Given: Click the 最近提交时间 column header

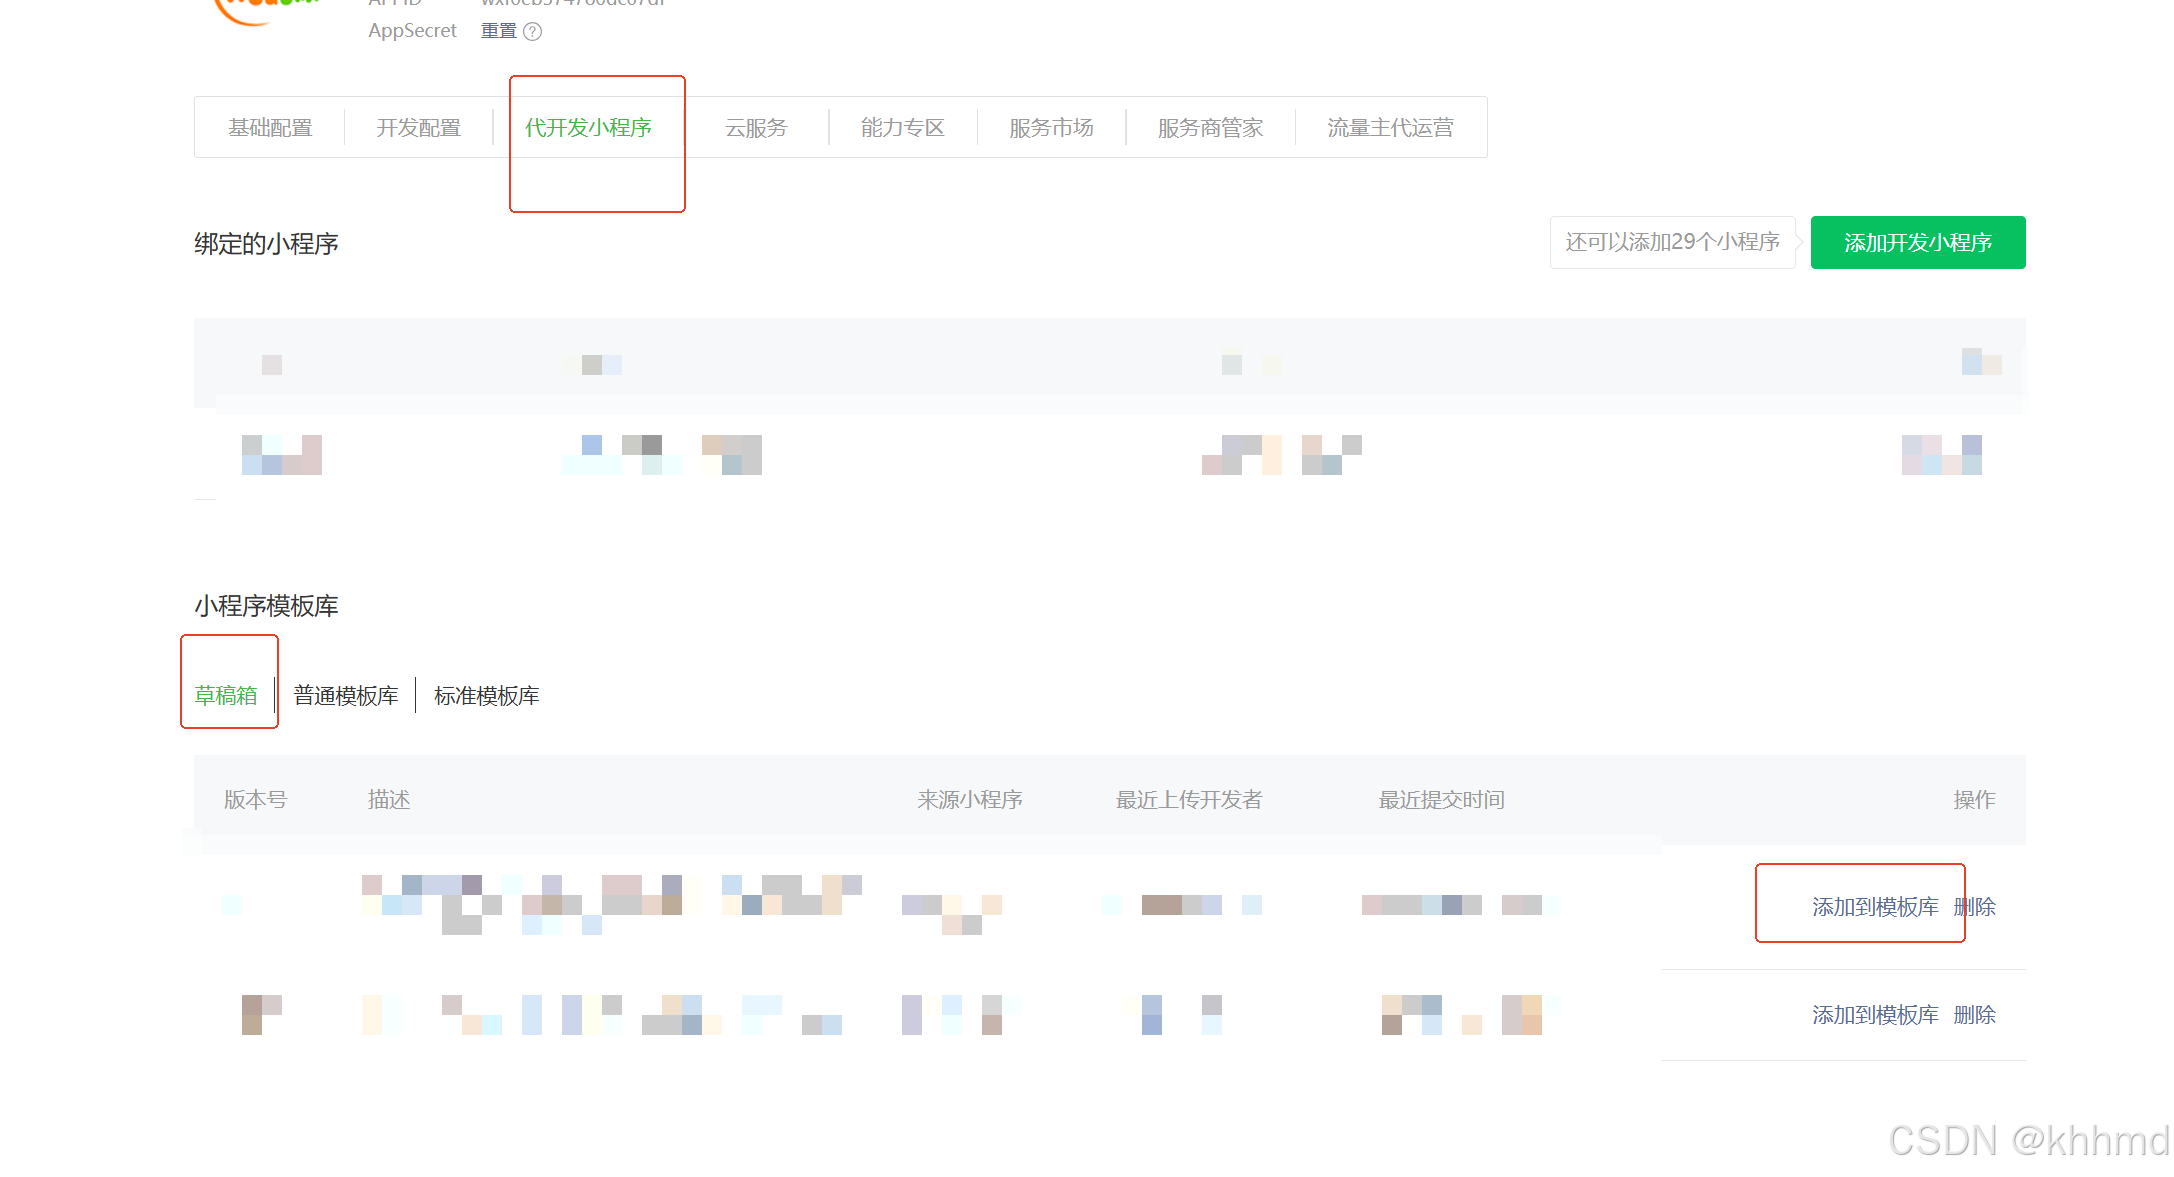Looking at the screenshot, I should pos(1441,800).
